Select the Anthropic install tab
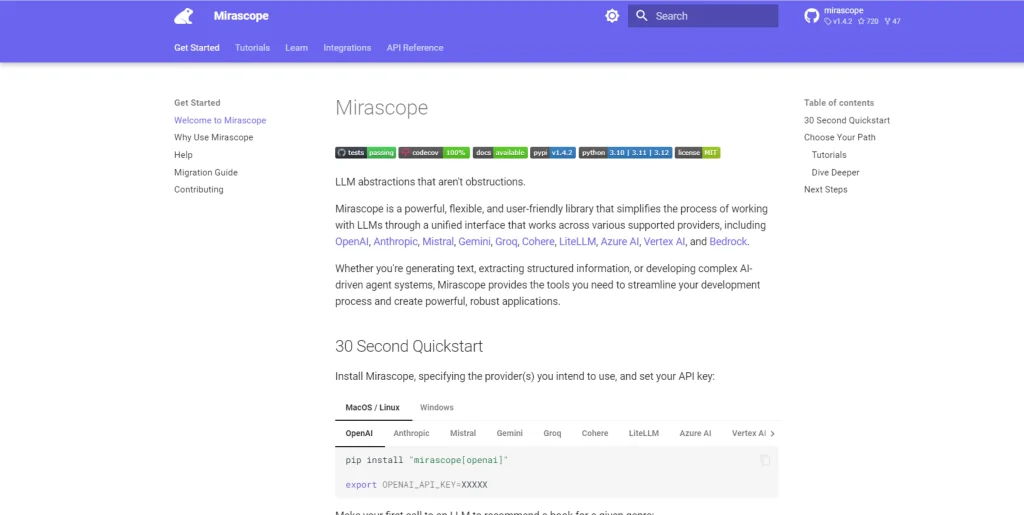This screenshot has width=1024, height=515. tap(411, 433)
